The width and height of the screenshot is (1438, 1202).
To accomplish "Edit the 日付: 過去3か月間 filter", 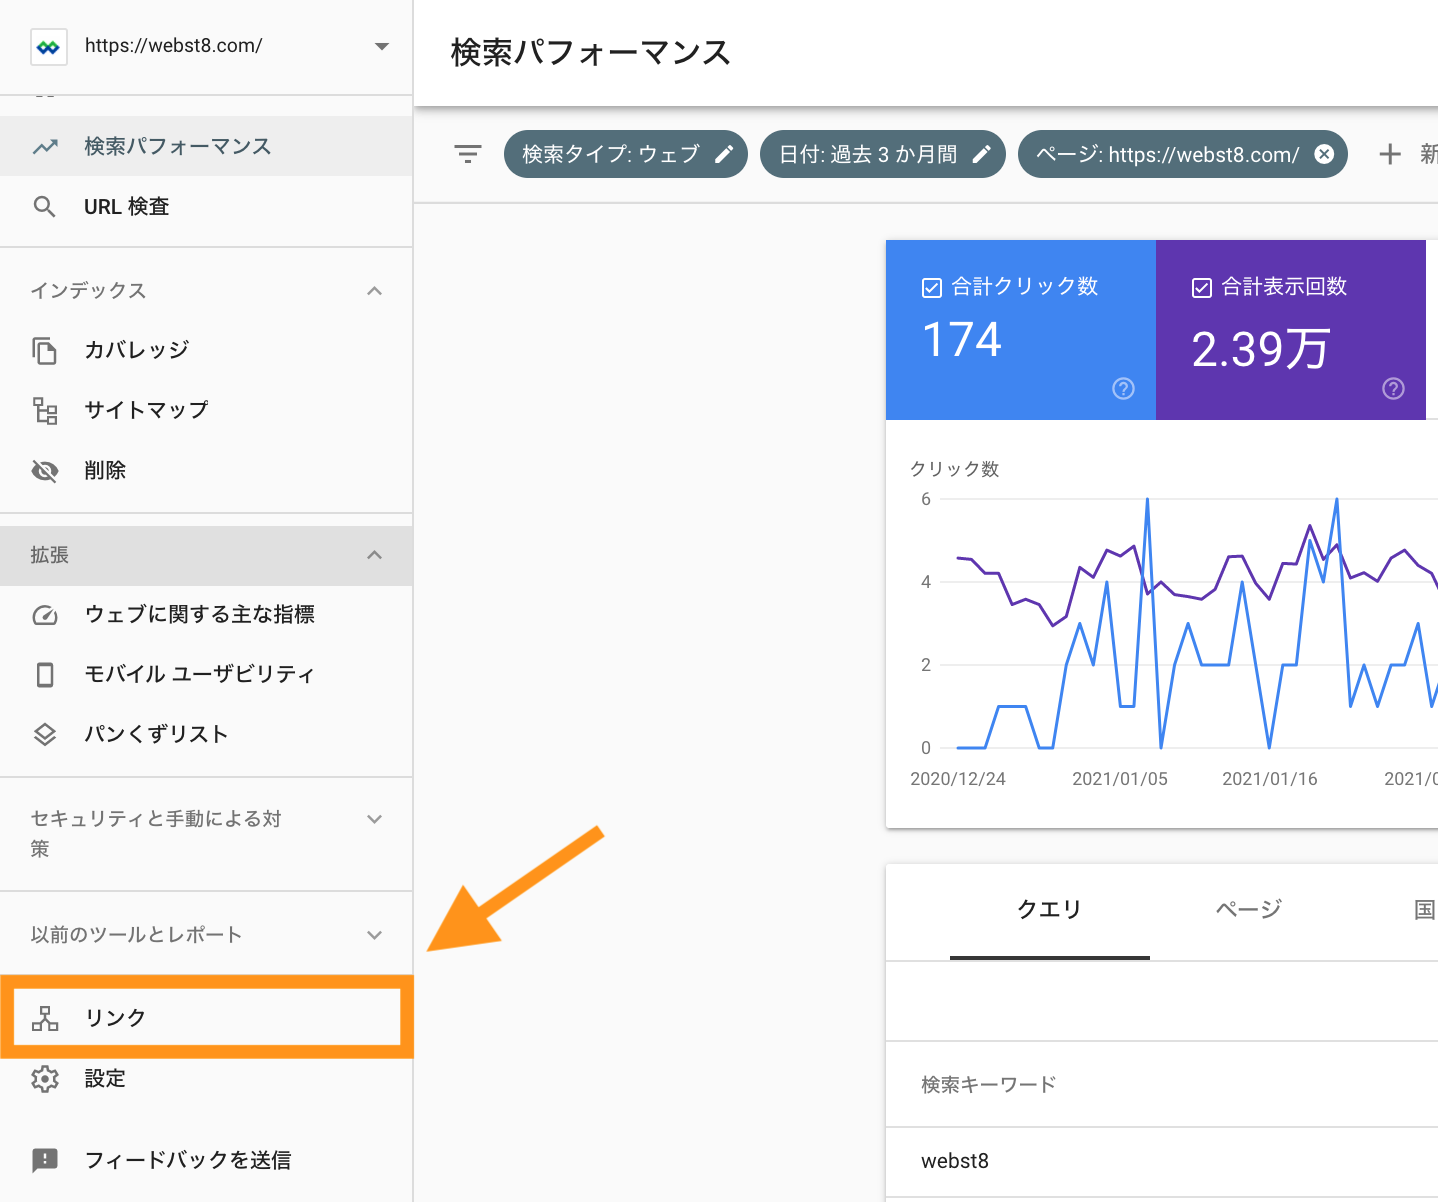I will pos(983,153).
